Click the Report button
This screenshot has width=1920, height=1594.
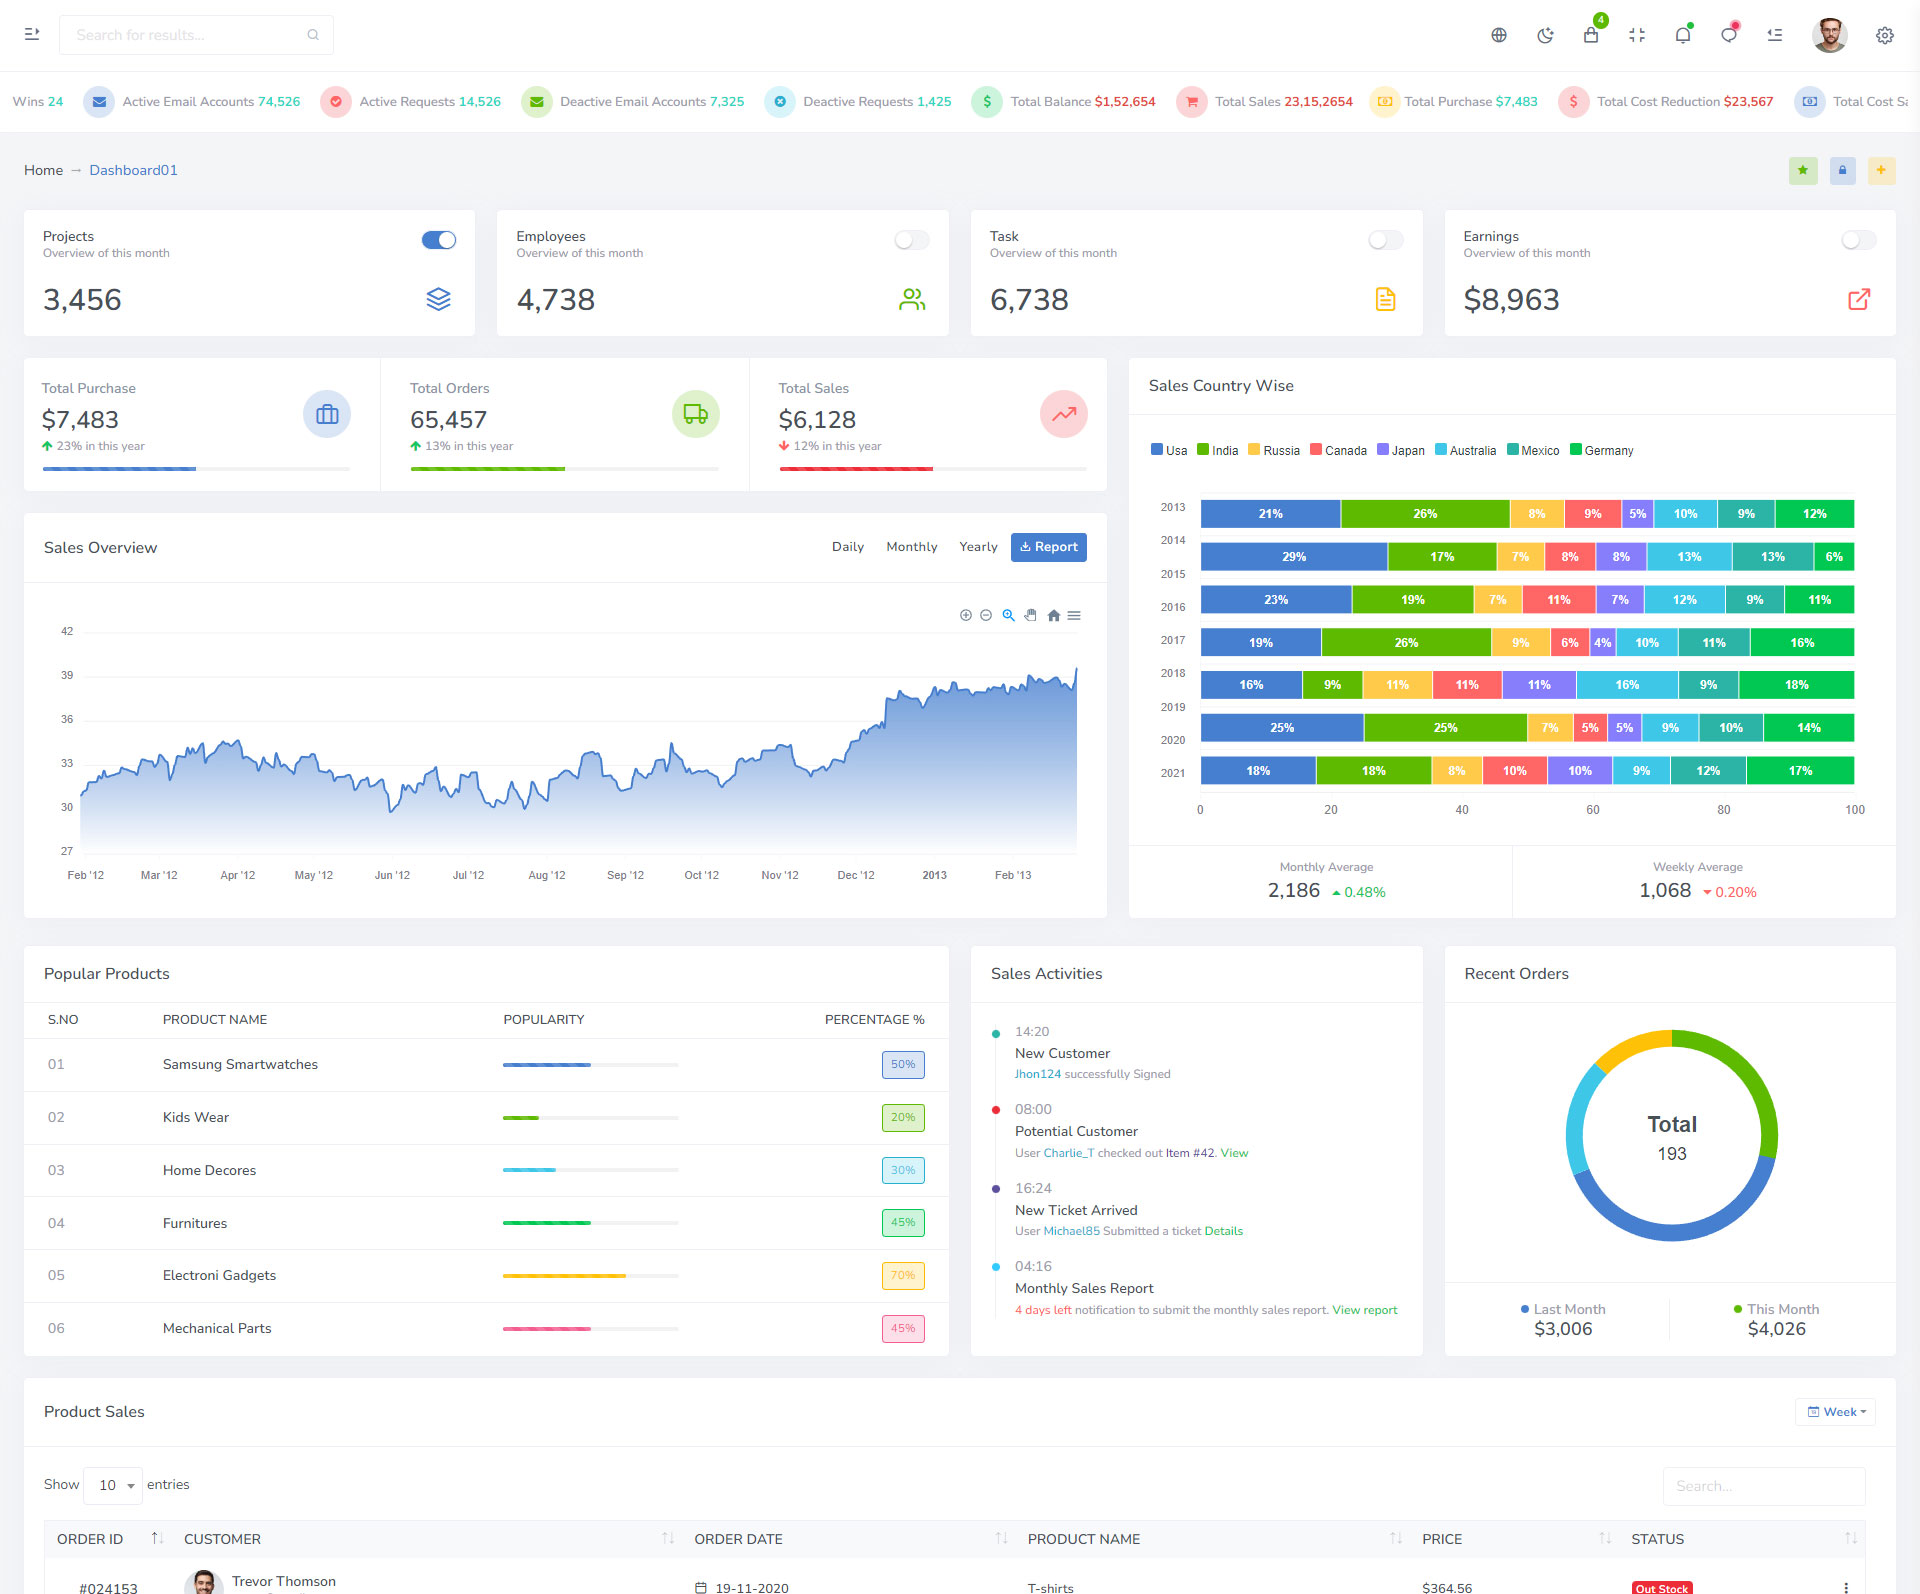(x=1048, y=547)
